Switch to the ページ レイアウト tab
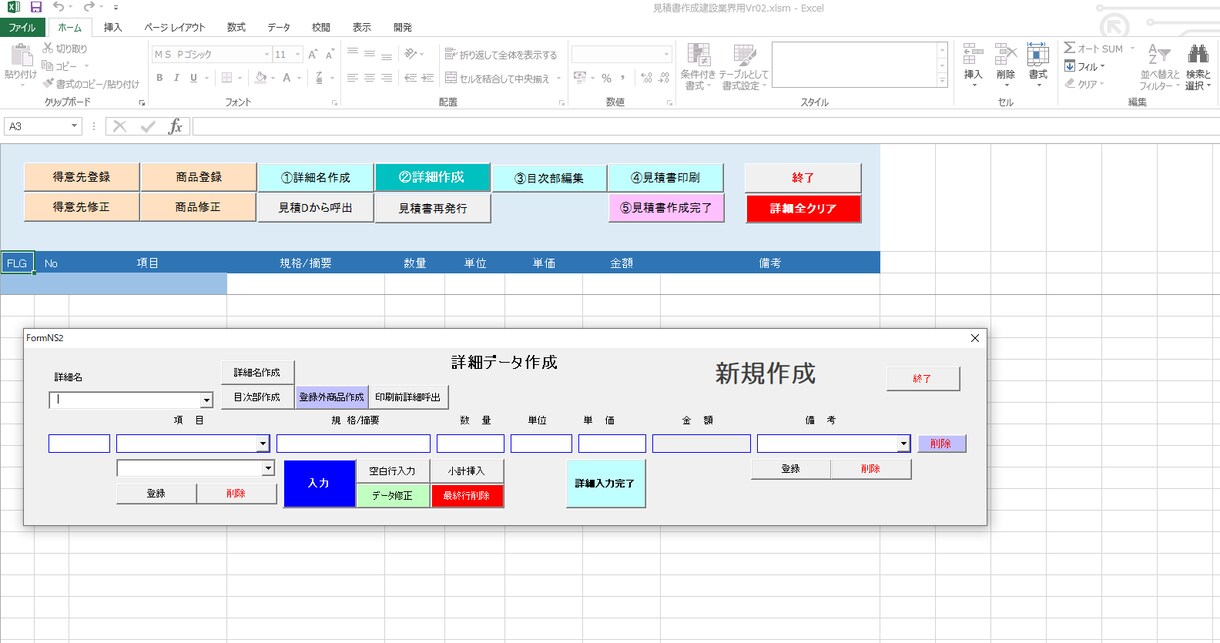 [x=174, y=28]
